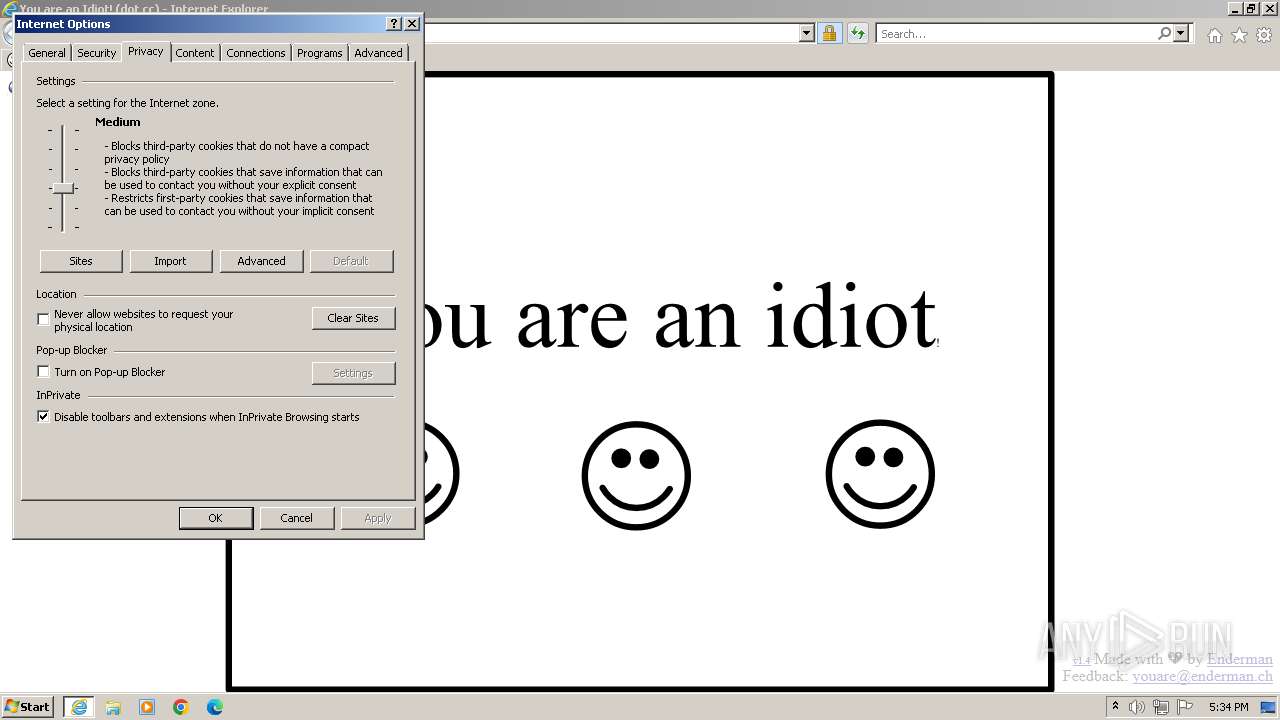Click the Import button

tap(170, 261)
